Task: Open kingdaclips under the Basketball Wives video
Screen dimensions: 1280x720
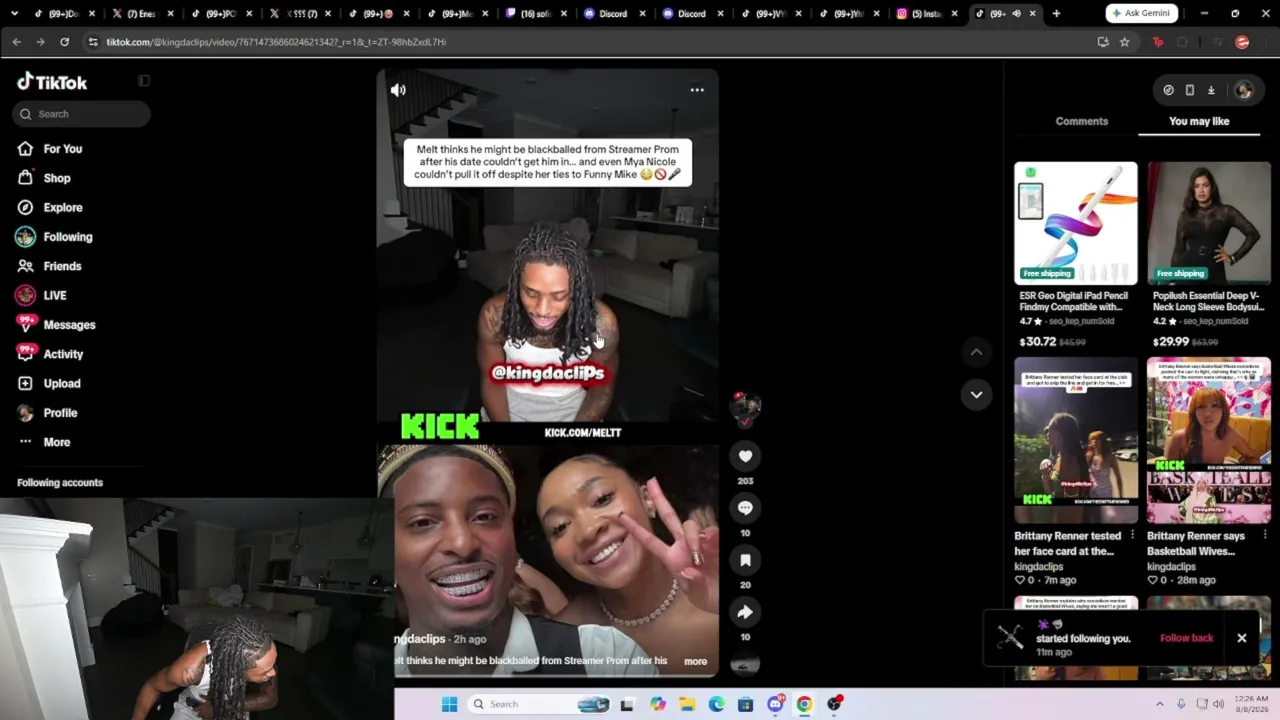Action: (1172, 567)
